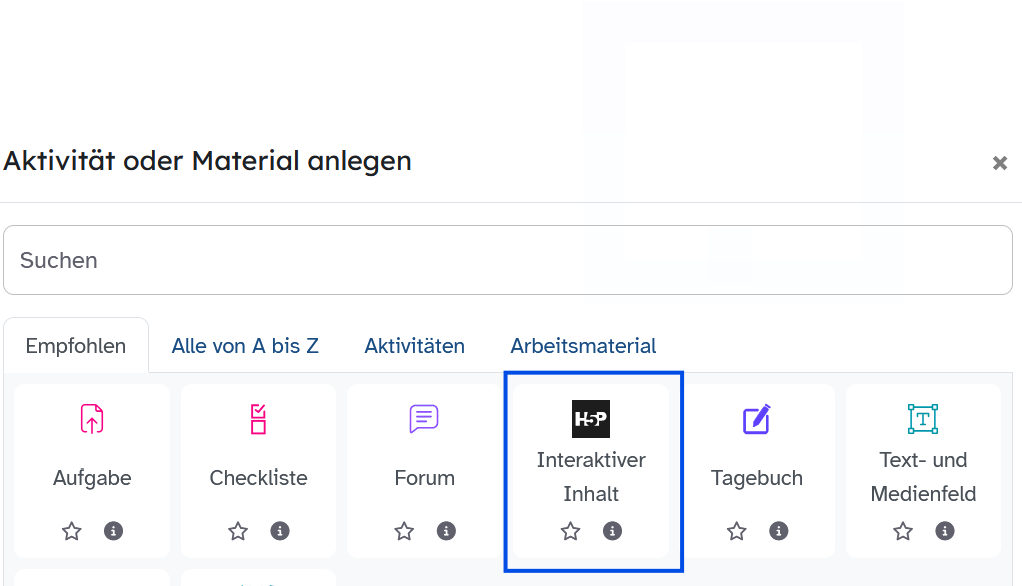Toggle favorite star for Forum
The image size is (1022, 586).
404,531
